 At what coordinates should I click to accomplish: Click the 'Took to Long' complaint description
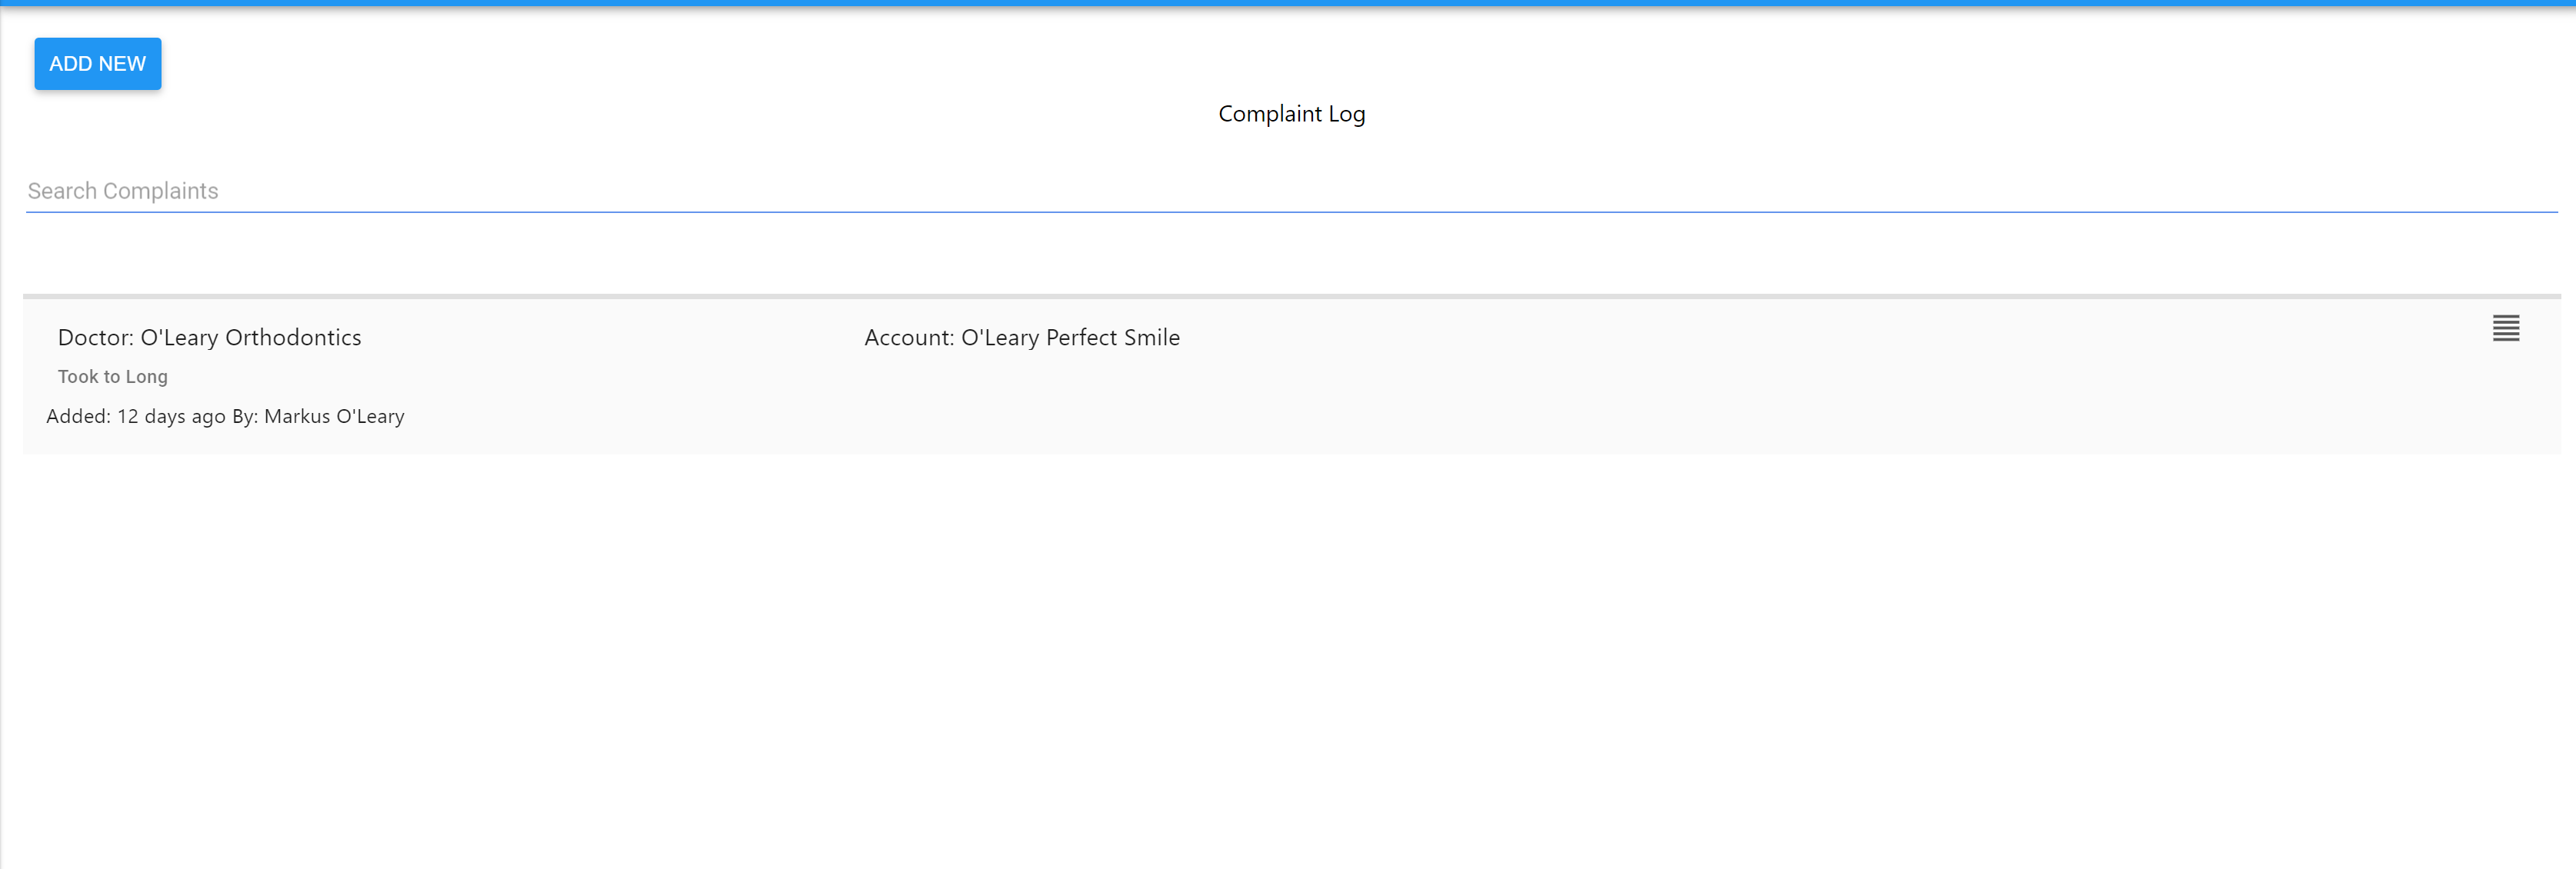pyautogui.click(x=113, y=377)
